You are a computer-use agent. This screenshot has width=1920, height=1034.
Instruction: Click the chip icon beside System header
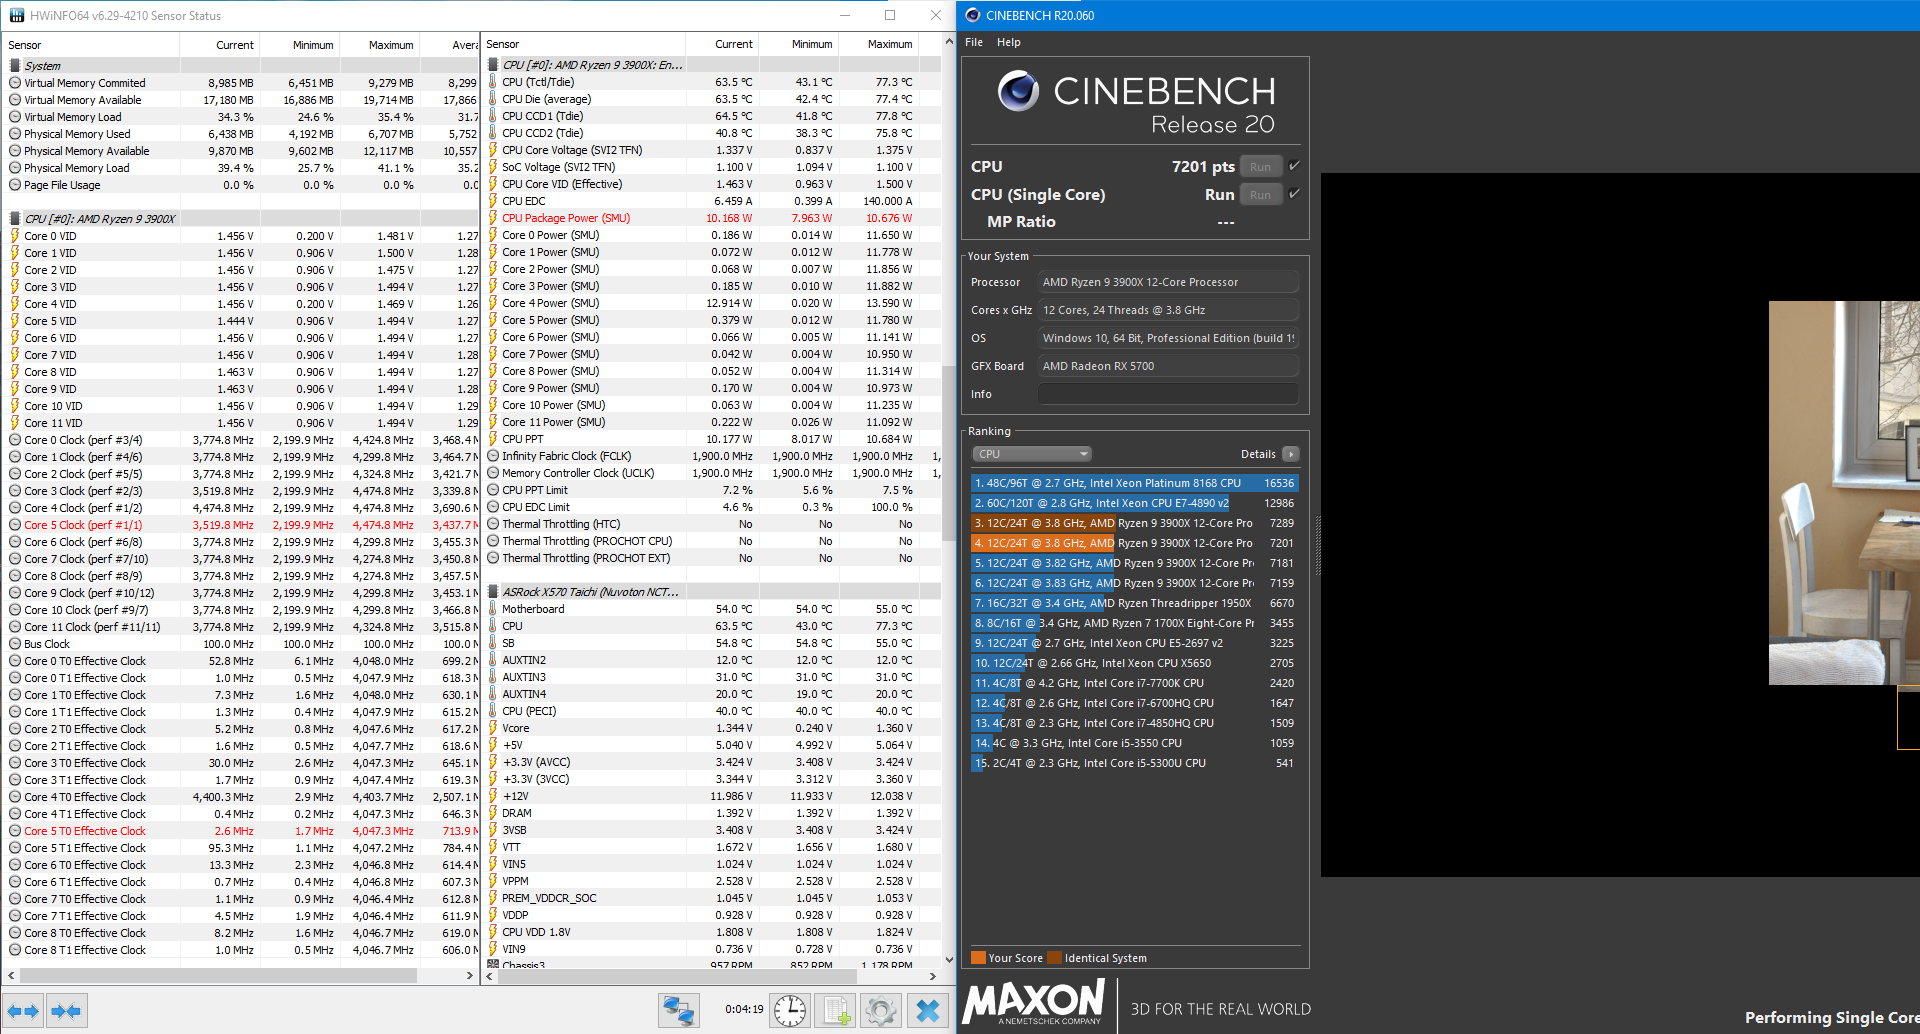coord(15,66)
